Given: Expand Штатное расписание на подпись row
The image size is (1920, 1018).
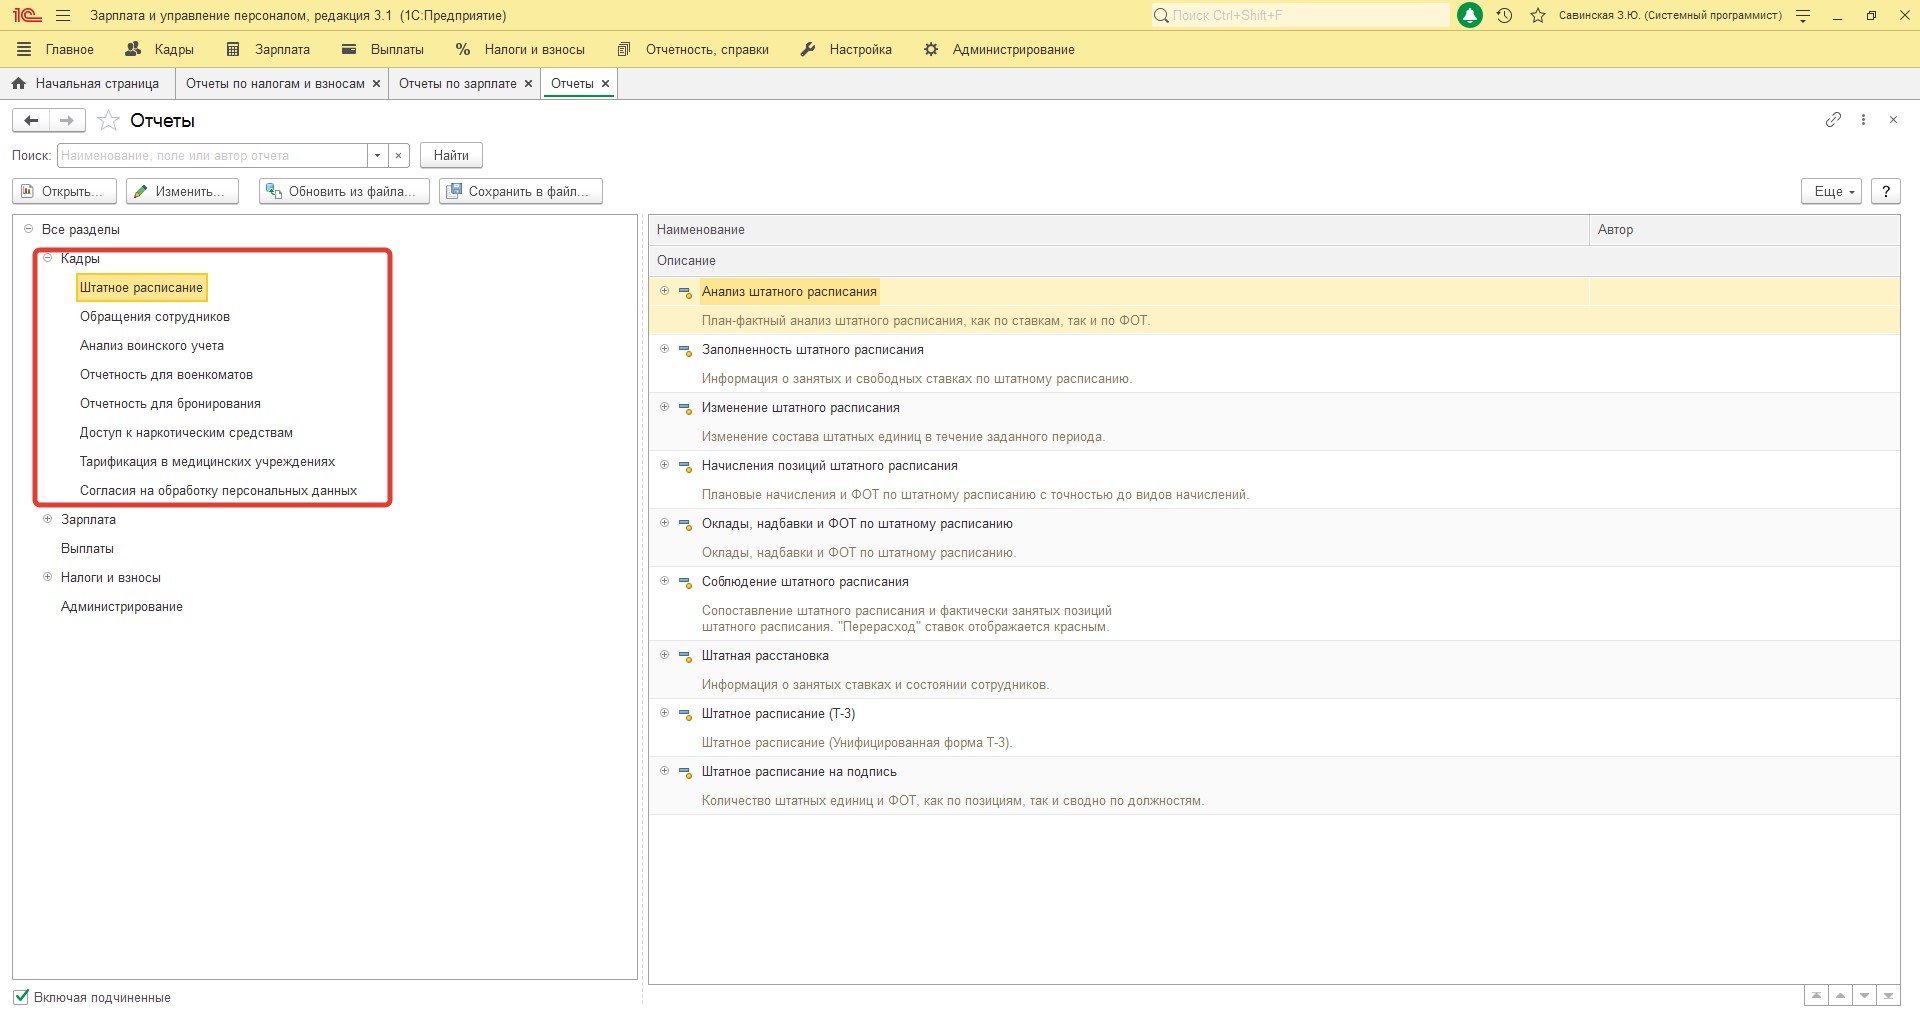Looking at the screenshot, I should 664,771.
